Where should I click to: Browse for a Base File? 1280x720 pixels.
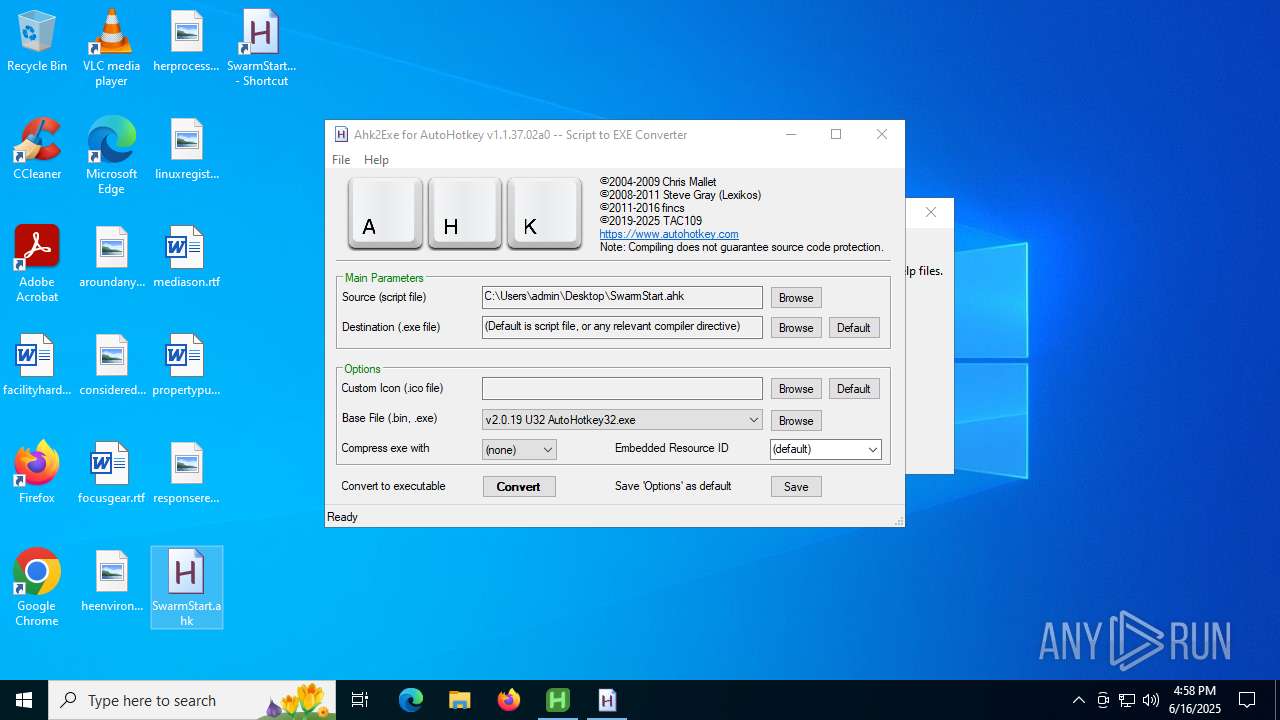click(x=796, y=421)
